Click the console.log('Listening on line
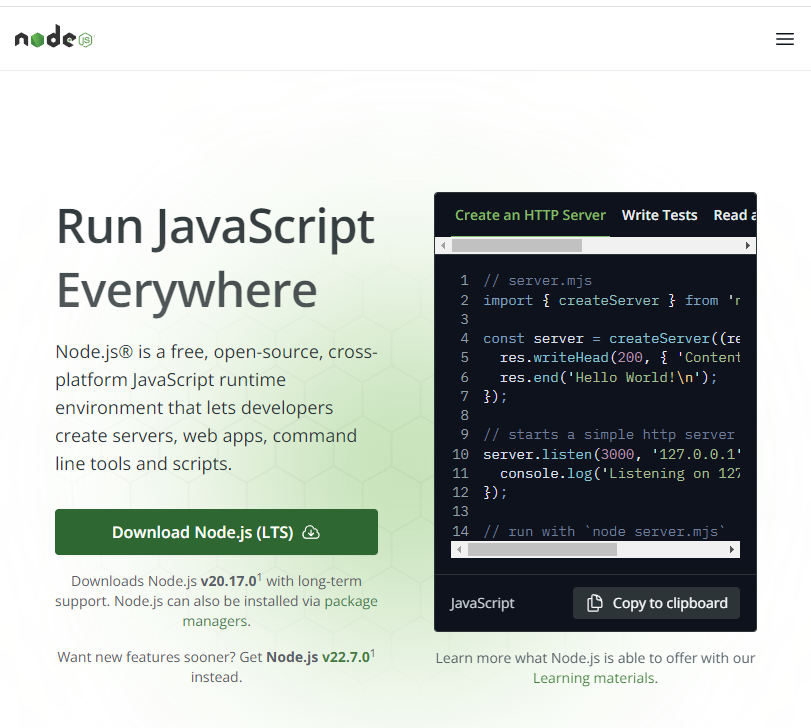The image size is (811, 728). (x=620, y=473)
